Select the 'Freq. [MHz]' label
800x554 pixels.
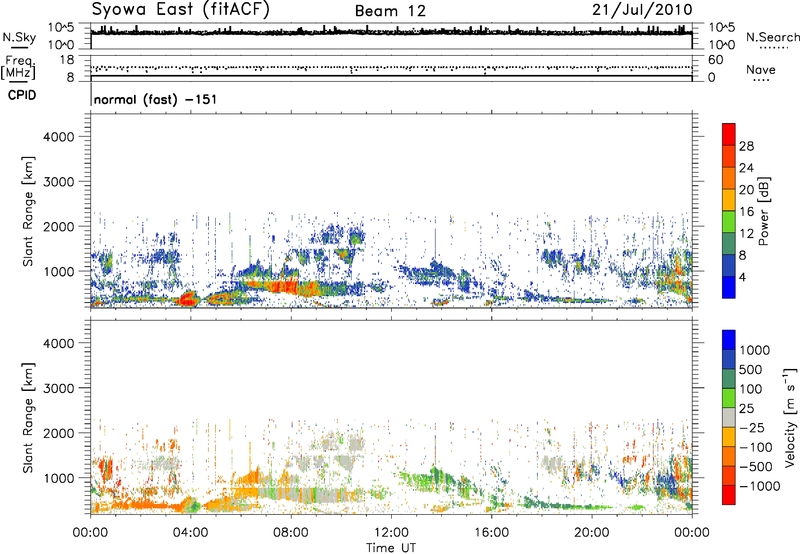pos(18,68)
